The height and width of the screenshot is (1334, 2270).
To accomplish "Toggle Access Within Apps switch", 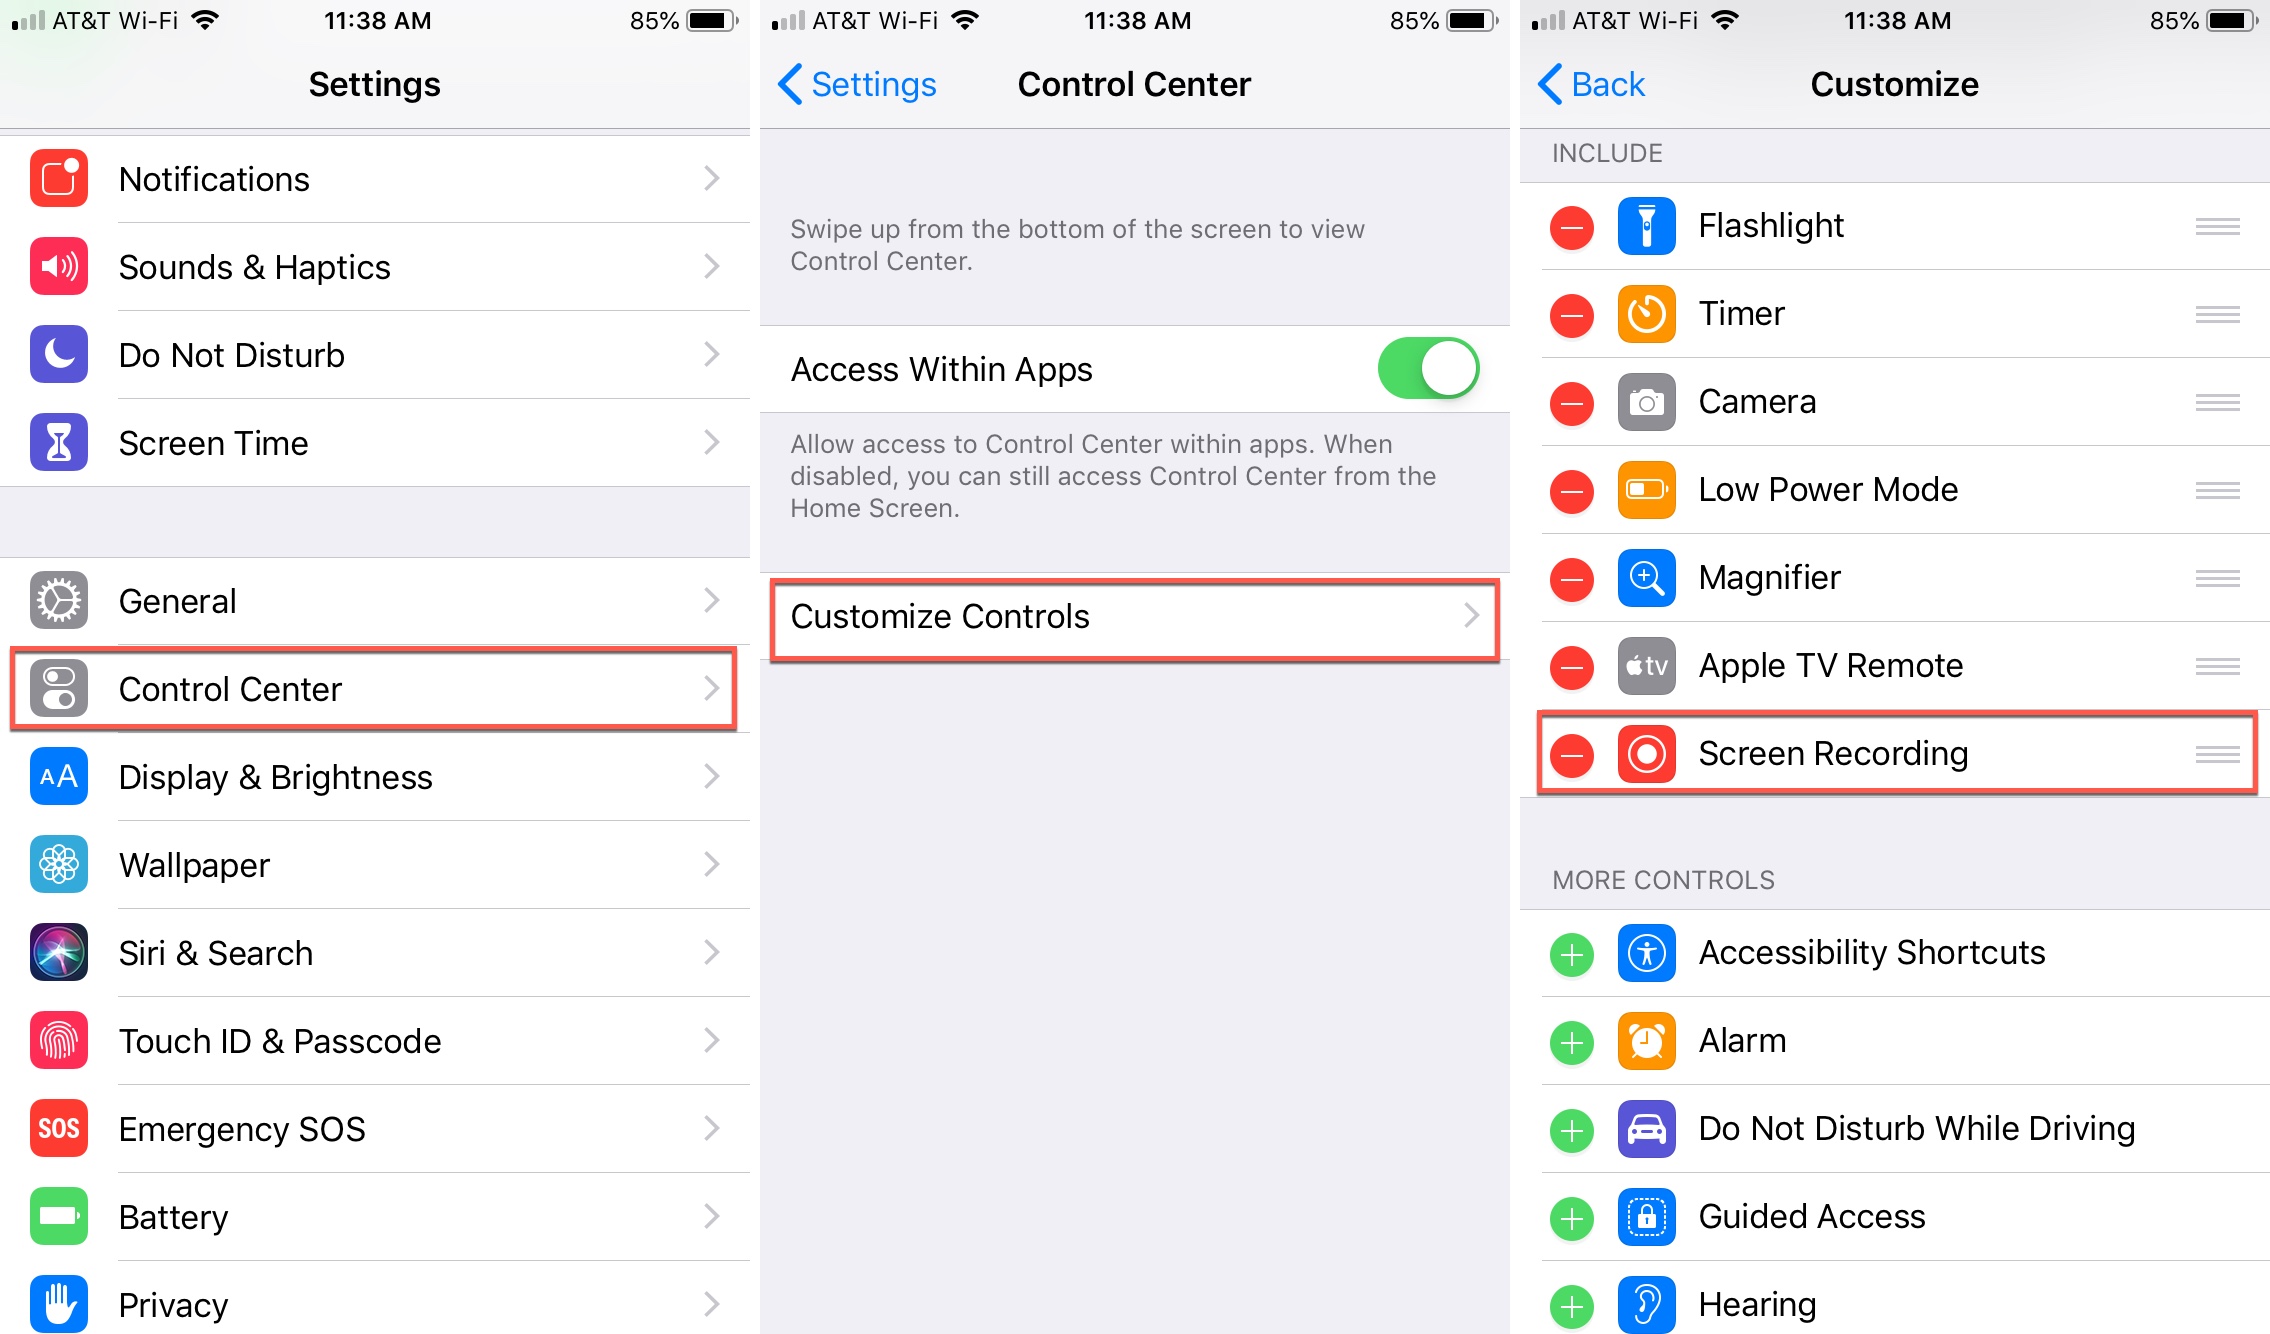I will [x=1429, y=368].
